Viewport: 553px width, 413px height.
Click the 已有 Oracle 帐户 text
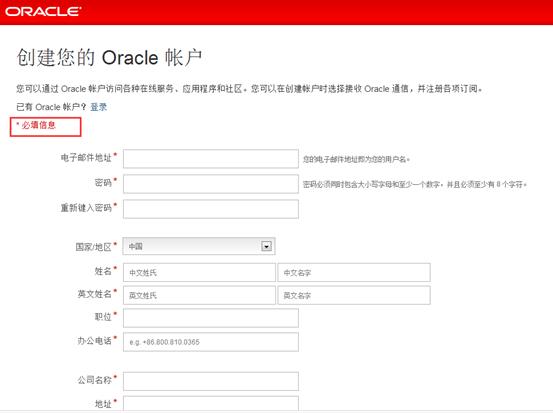(x=51, y=107)
